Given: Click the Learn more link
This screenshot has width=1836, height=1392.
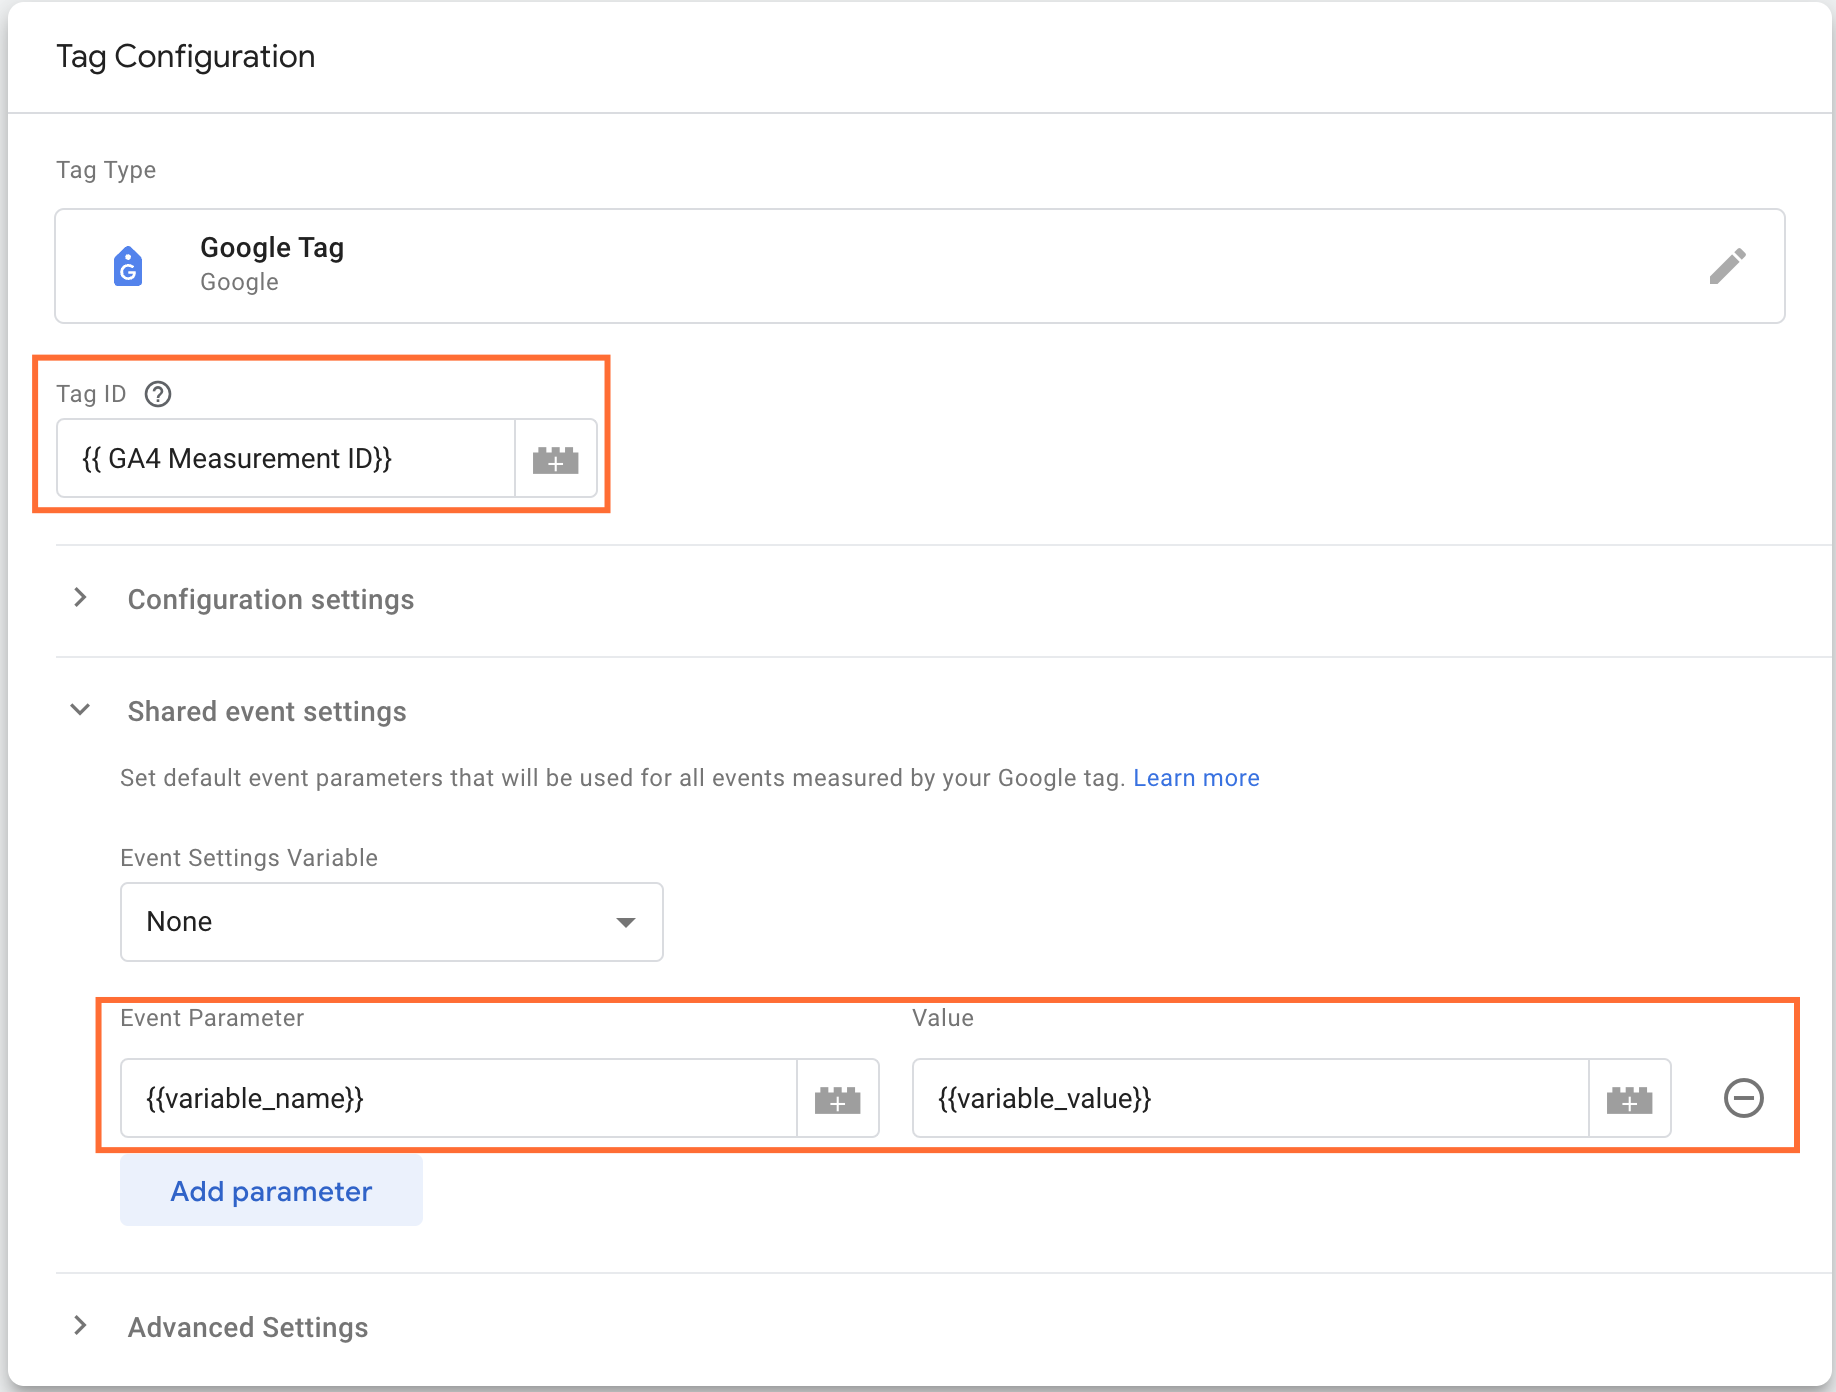Looking at the screenshot, I should [1196, 777].
